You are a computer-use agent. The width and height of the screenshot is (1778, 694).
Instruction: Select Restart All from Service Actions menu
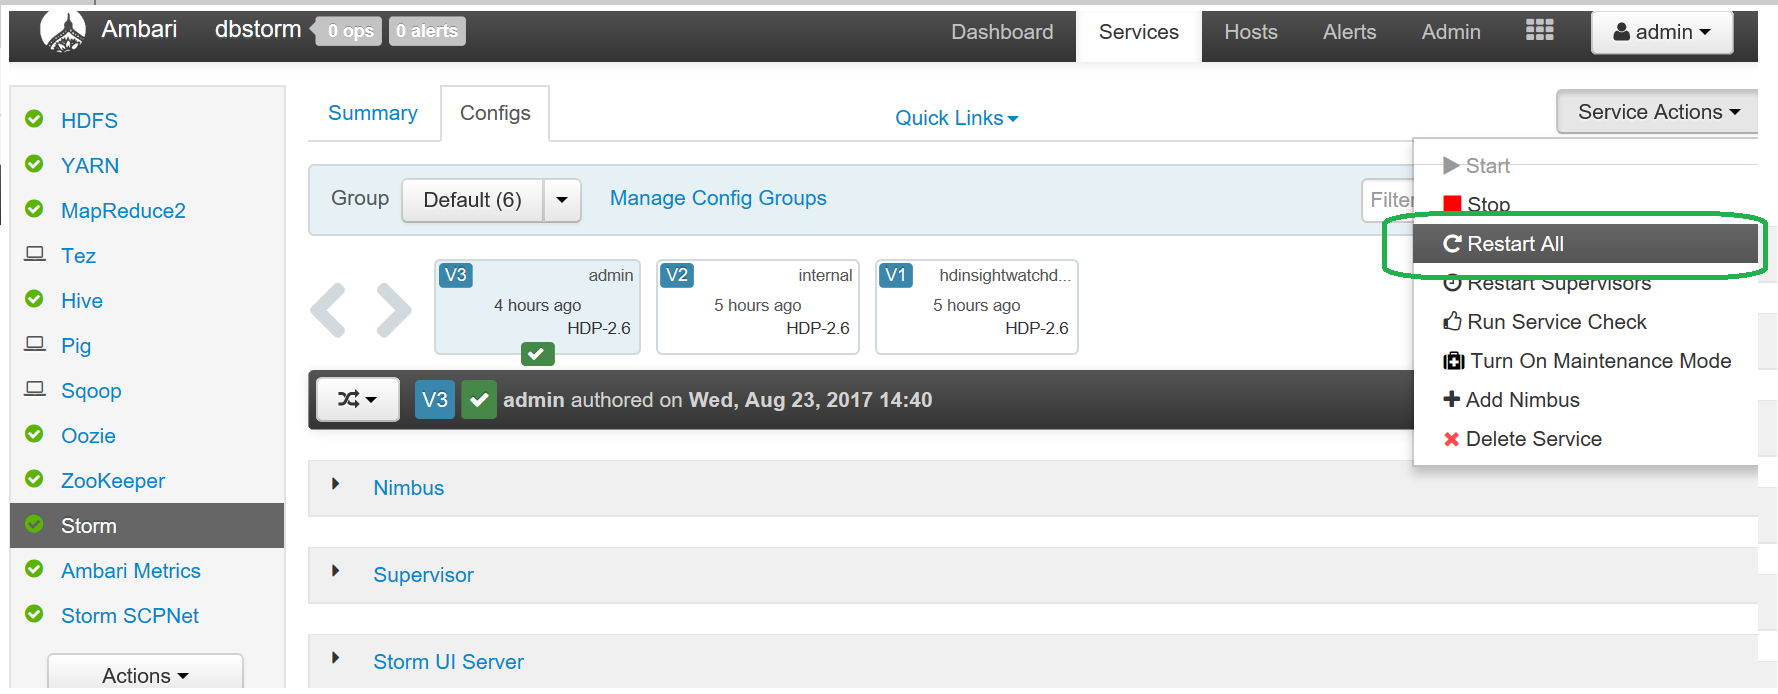point(1515,244)
